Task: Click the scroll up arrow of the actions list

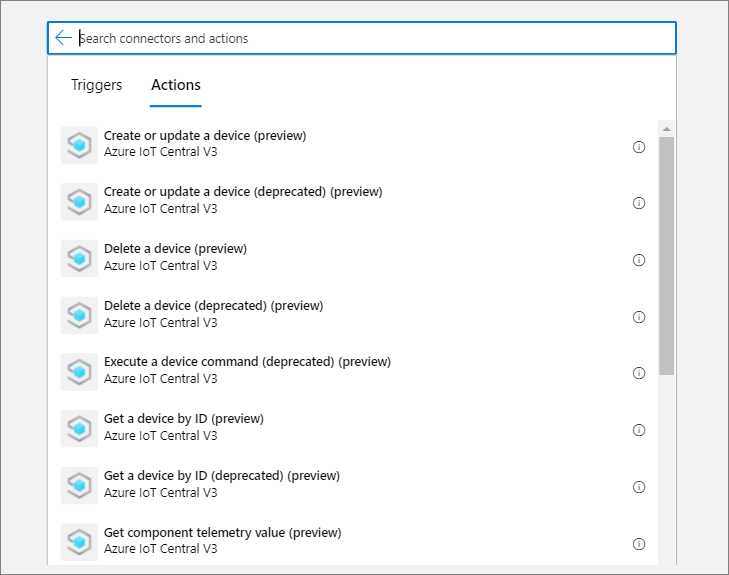Action: 666,128
